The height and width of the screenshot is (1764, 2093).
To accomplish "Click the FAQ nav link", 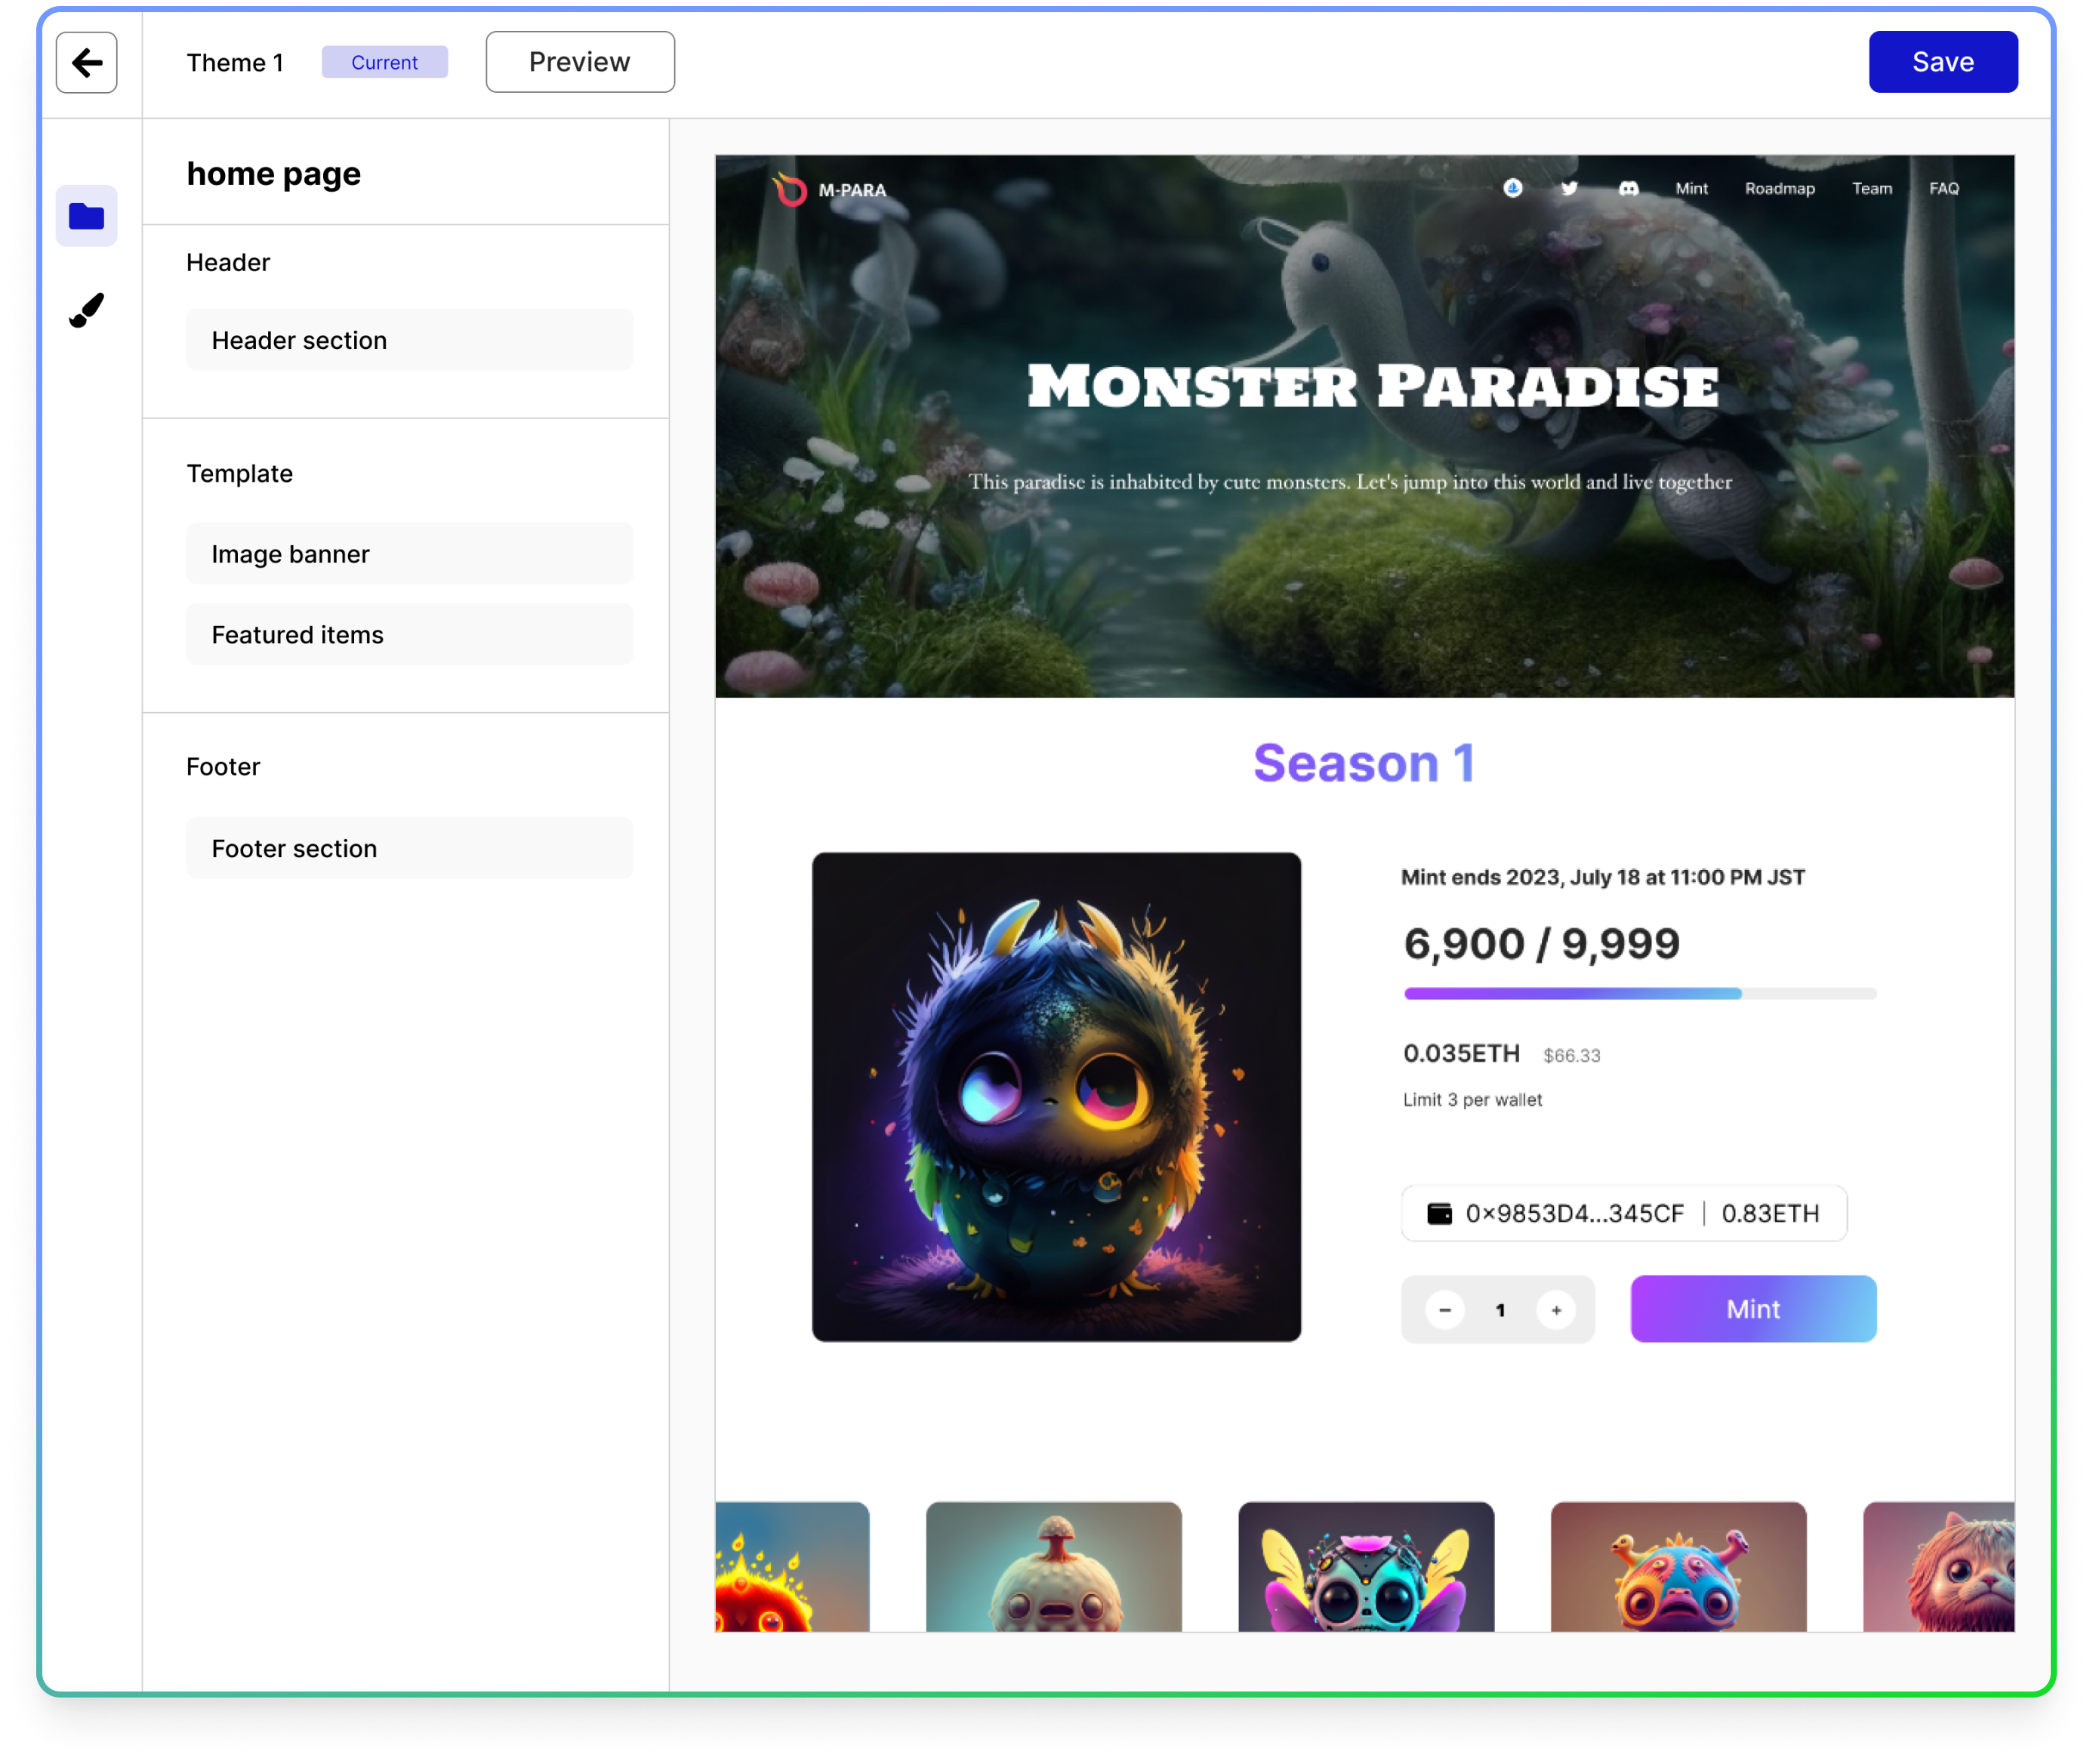I will (1943, 188).
